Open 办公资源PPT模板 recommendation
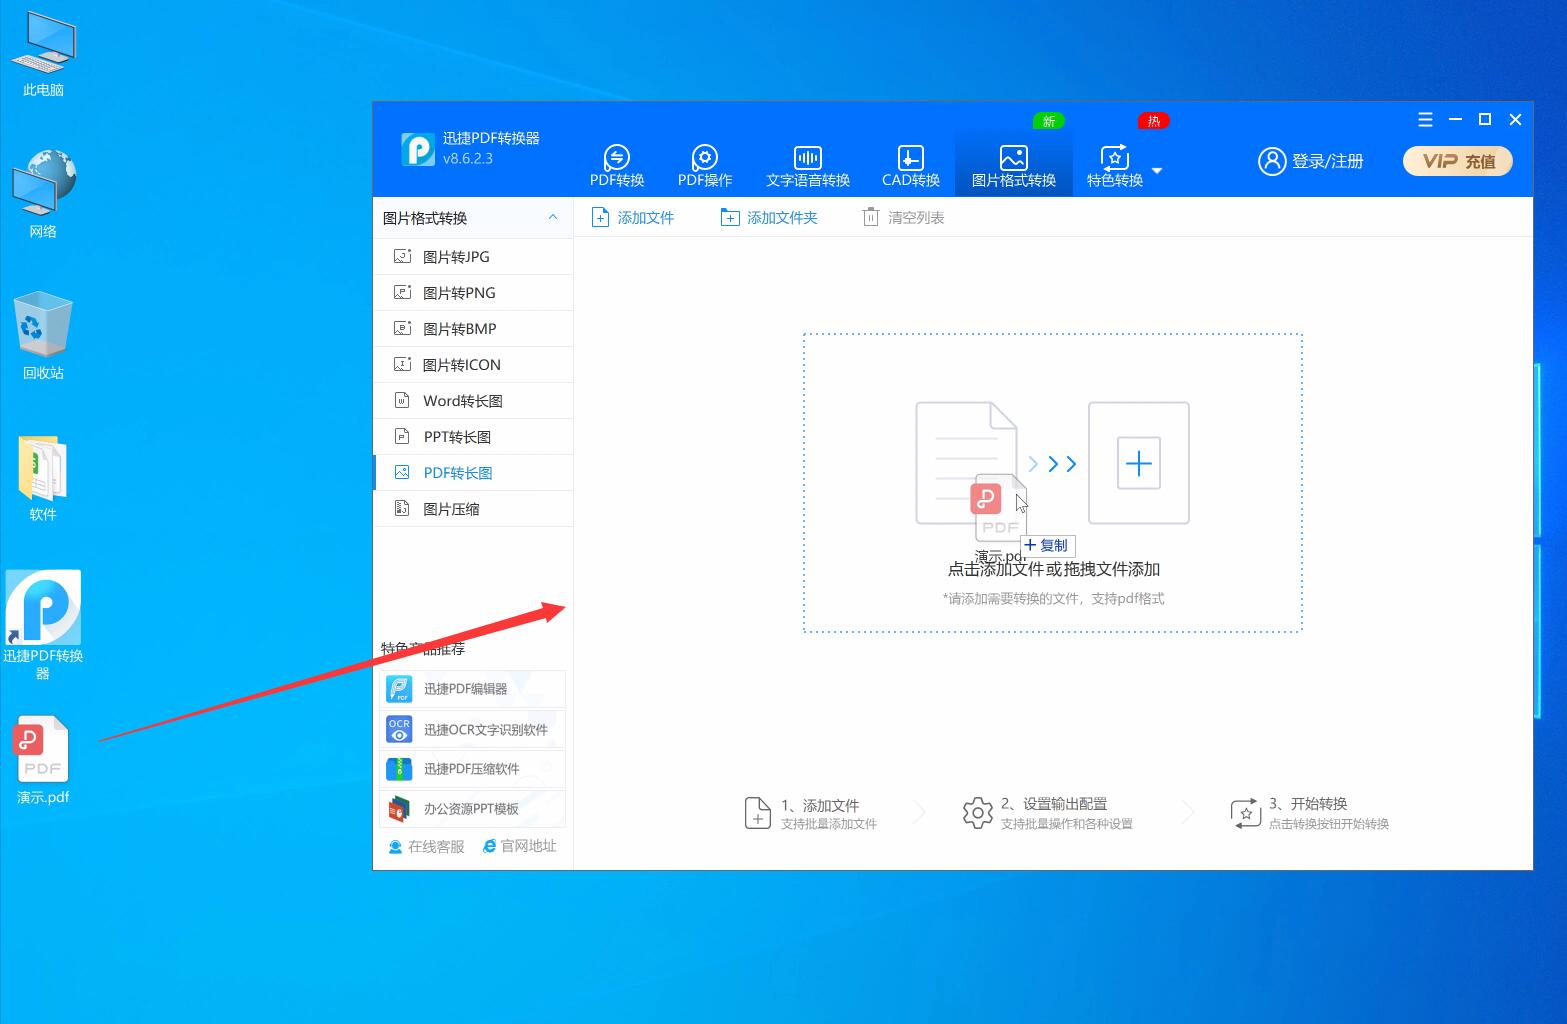This screenshot has width=1567, height=1024. click(x=472, y=808)
